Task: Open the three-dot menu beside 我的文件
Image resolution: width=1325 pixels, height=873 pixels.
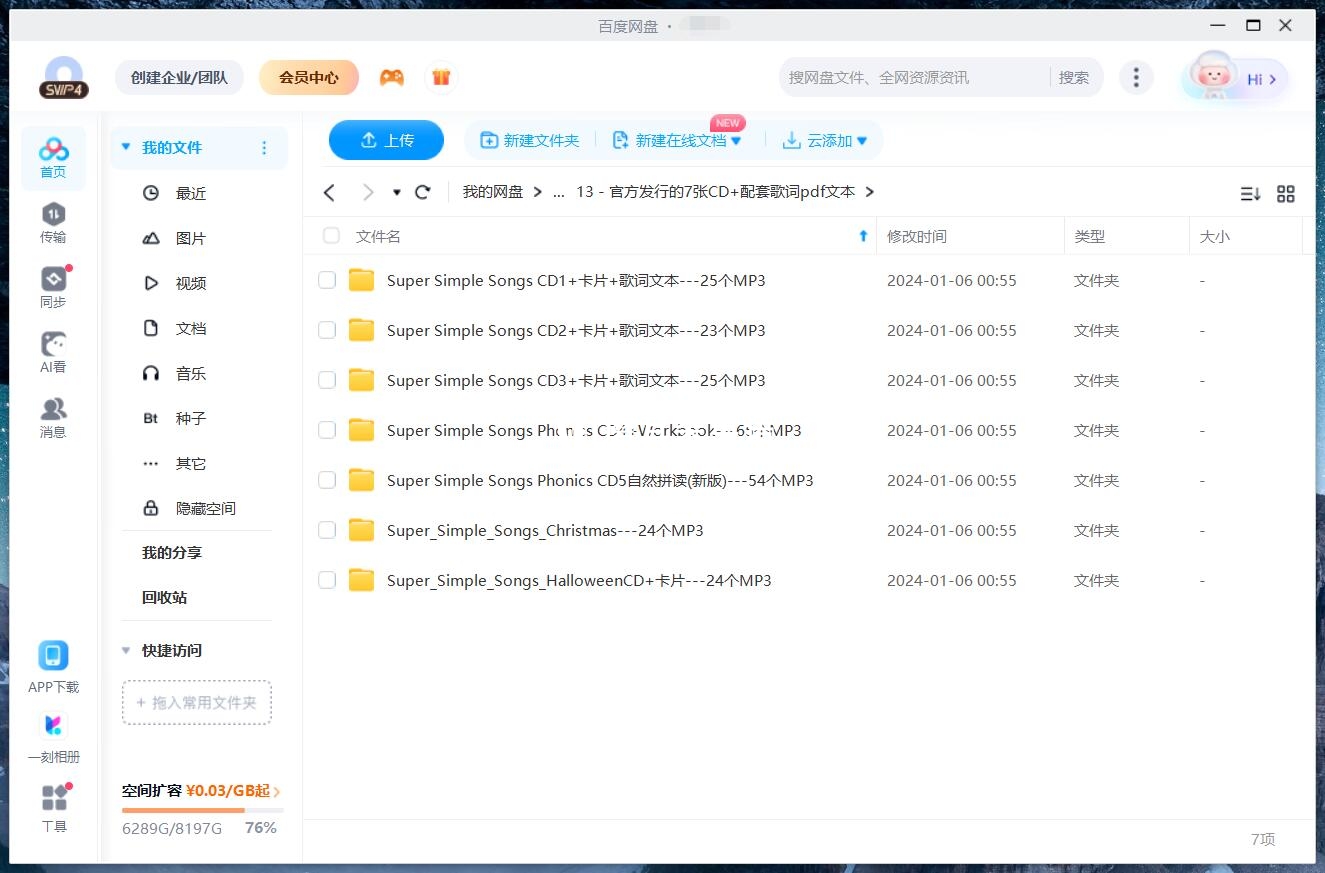Action: click(x=264, y=147)
